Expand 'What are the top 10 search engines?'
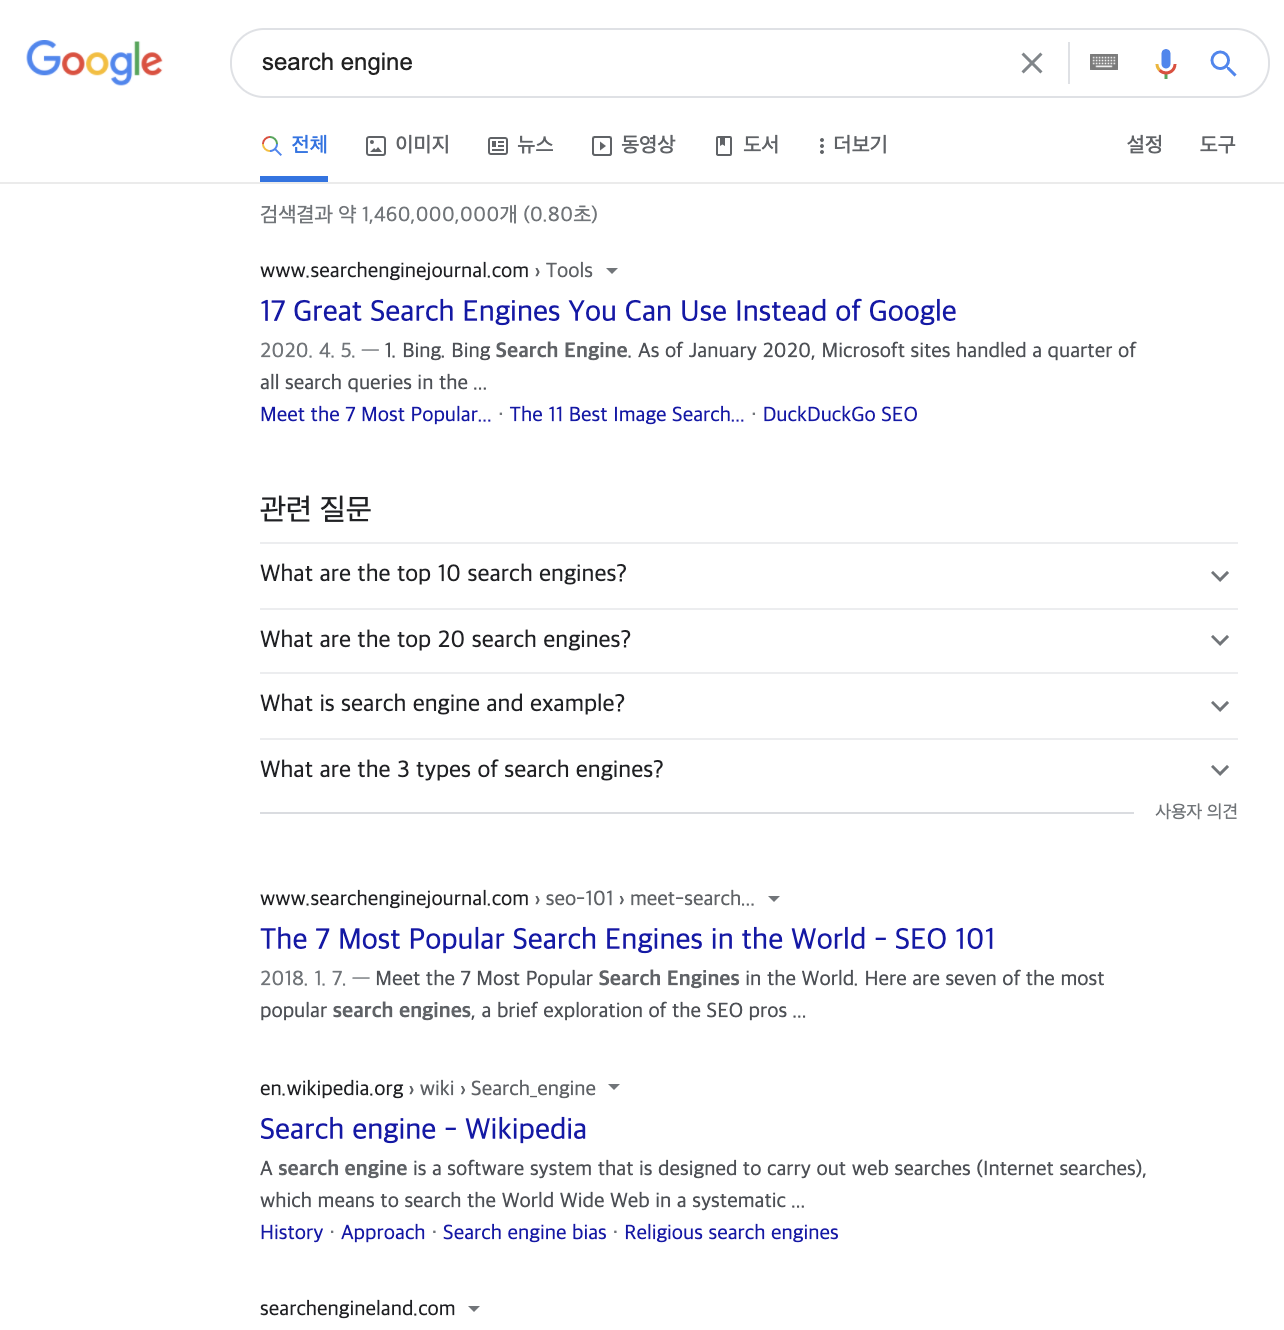Screen dimensions: 1284x1330 [749, 575]
